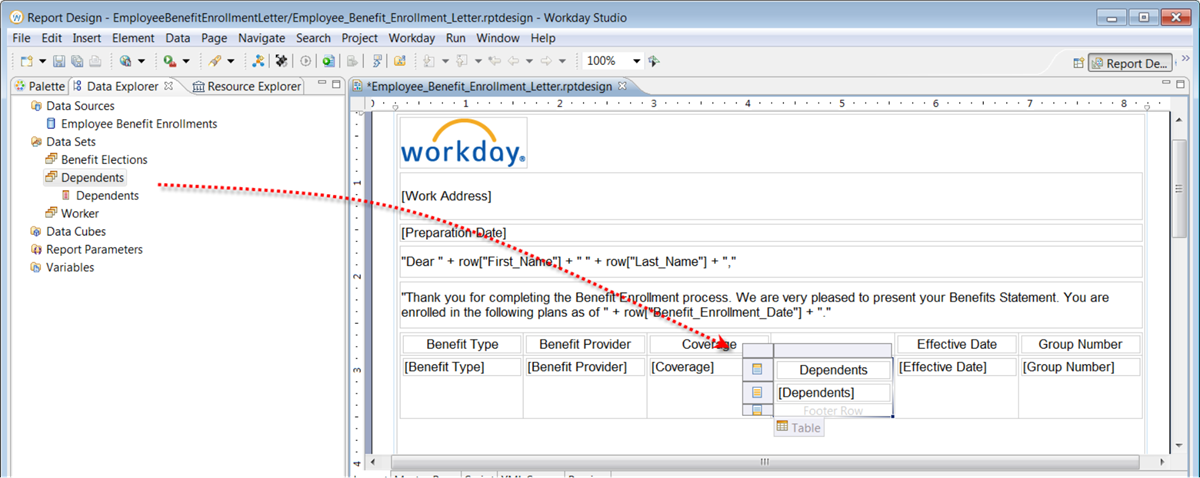The height and width of the screenshot is (478, 1200).
Task: Click the horizontal scrollbar of the editor
Action: pos(764,462)
